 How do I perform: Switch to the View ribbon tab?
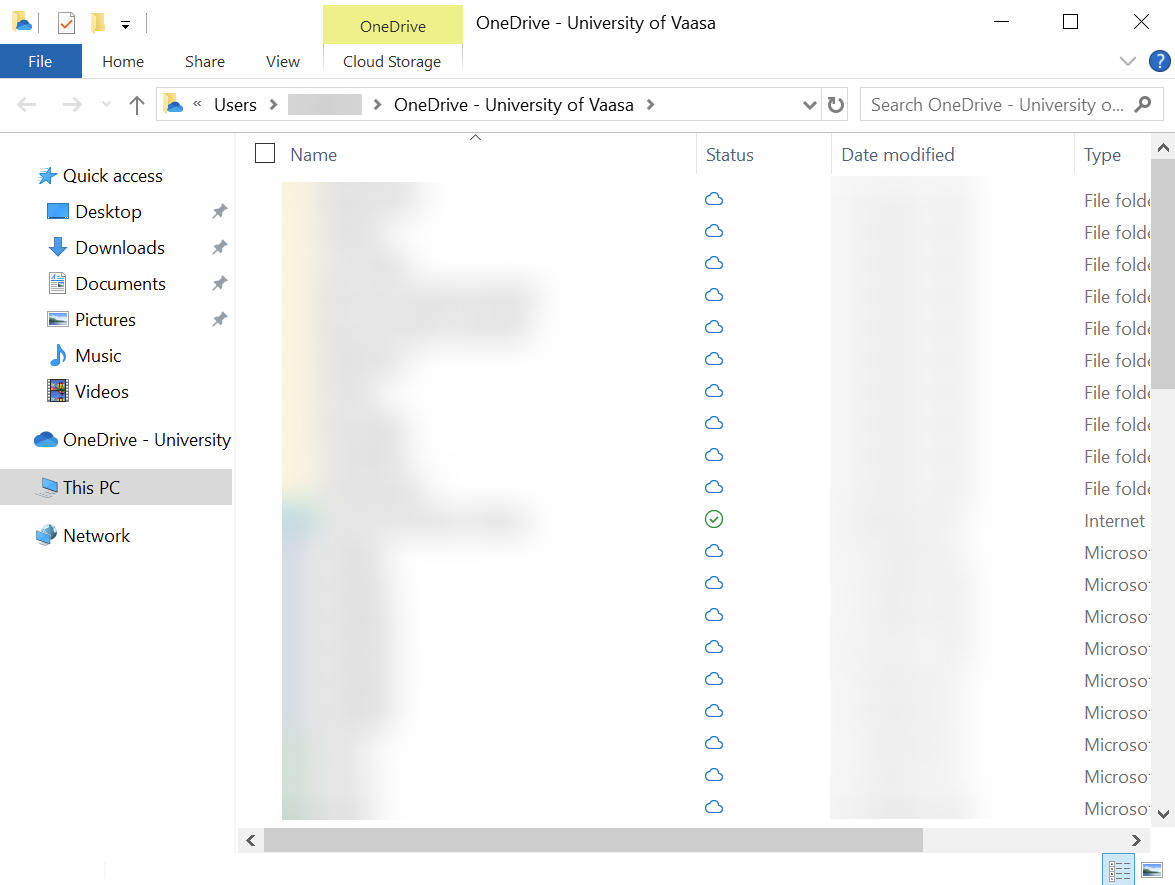point(283,61)
